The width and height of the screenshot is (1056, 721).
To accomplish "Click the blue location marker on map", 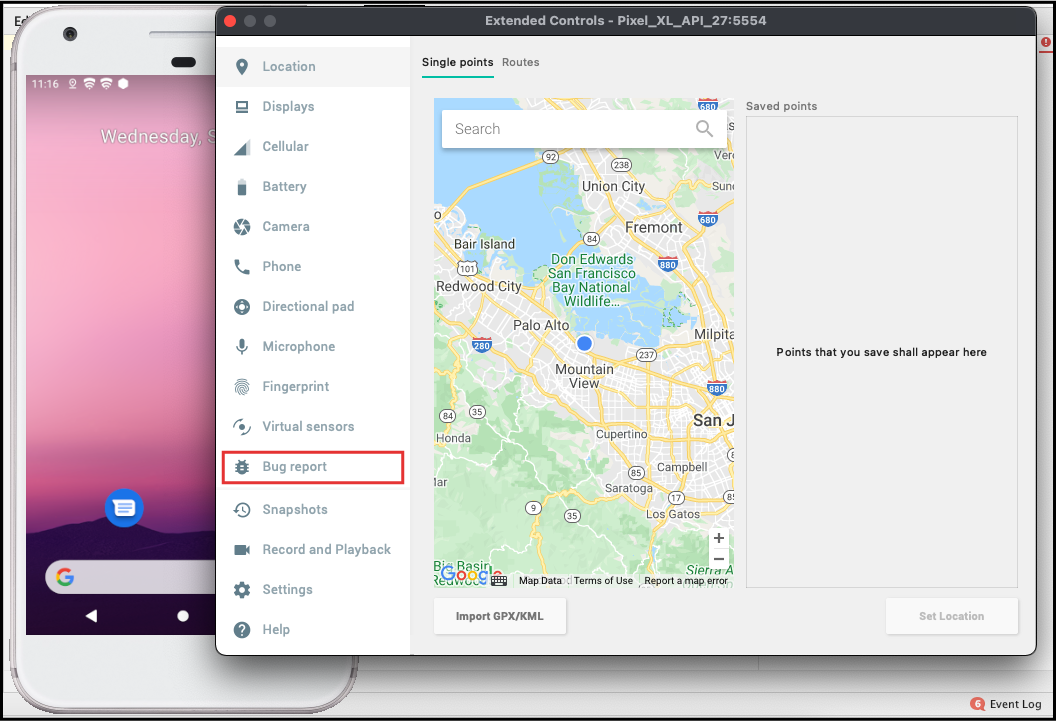I will pyautogui.click(x=584, y=343).
